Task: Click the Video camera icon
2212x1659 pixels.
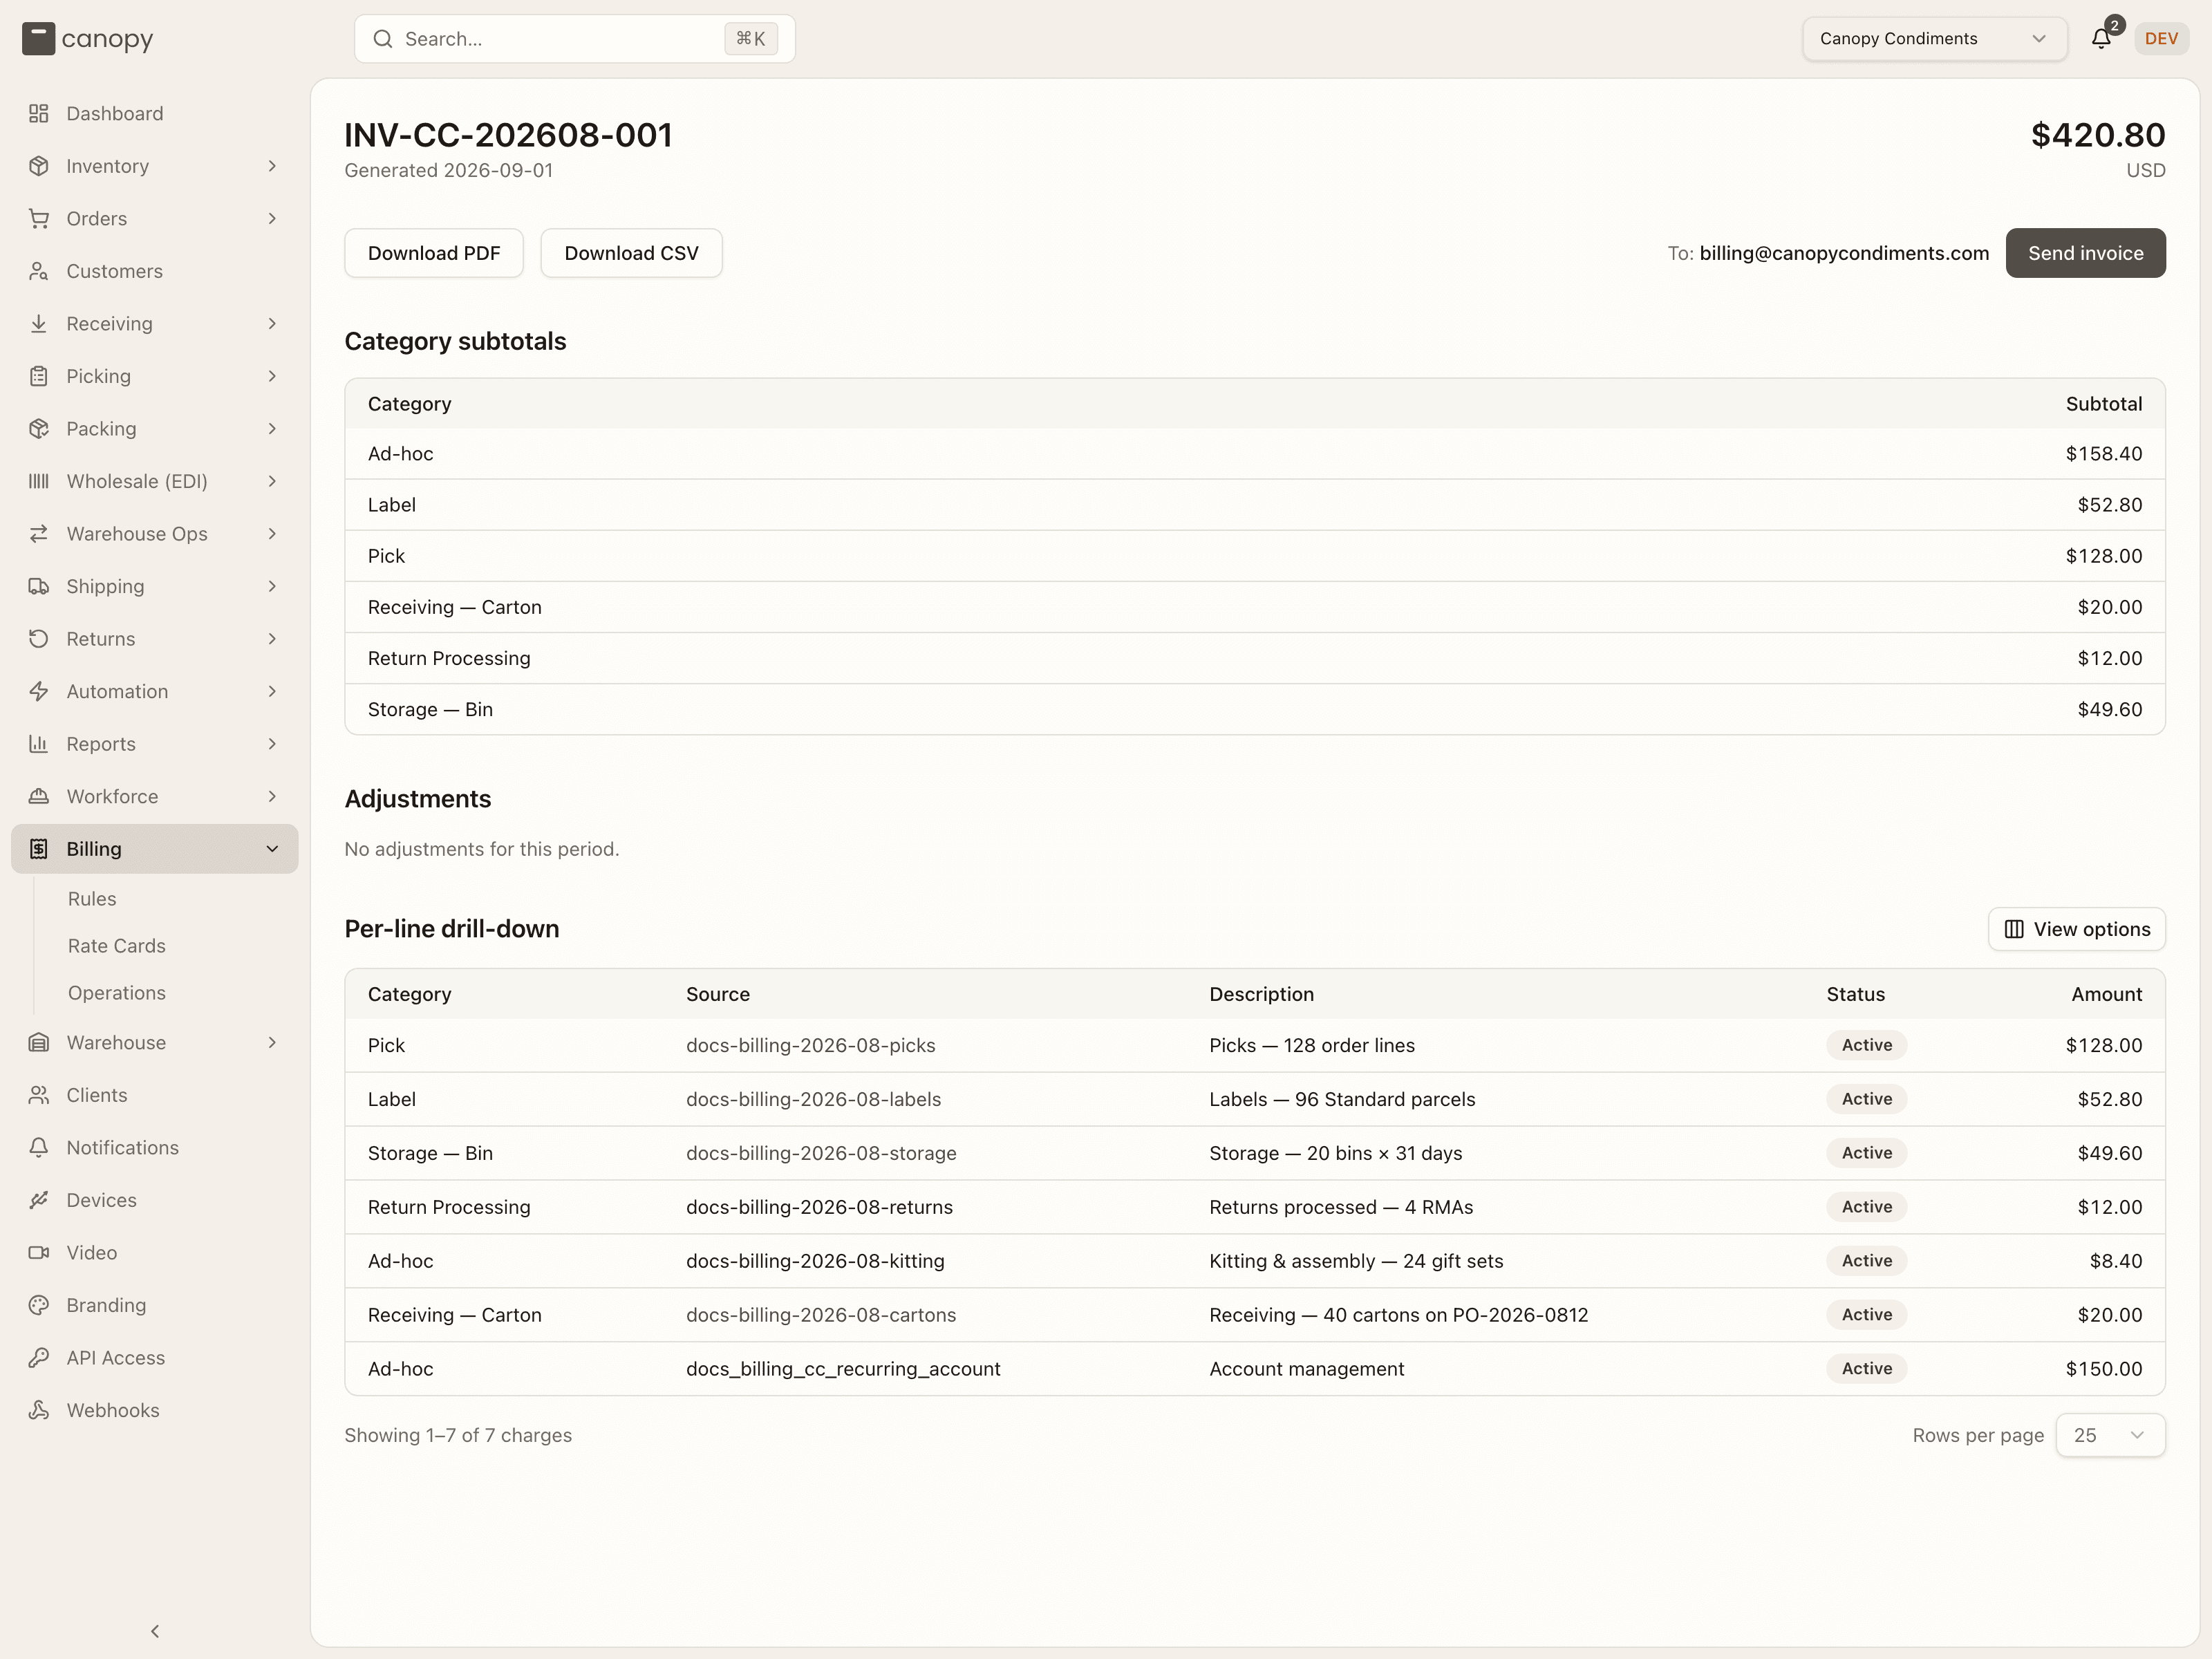Action: click(x=39, y=1253)
